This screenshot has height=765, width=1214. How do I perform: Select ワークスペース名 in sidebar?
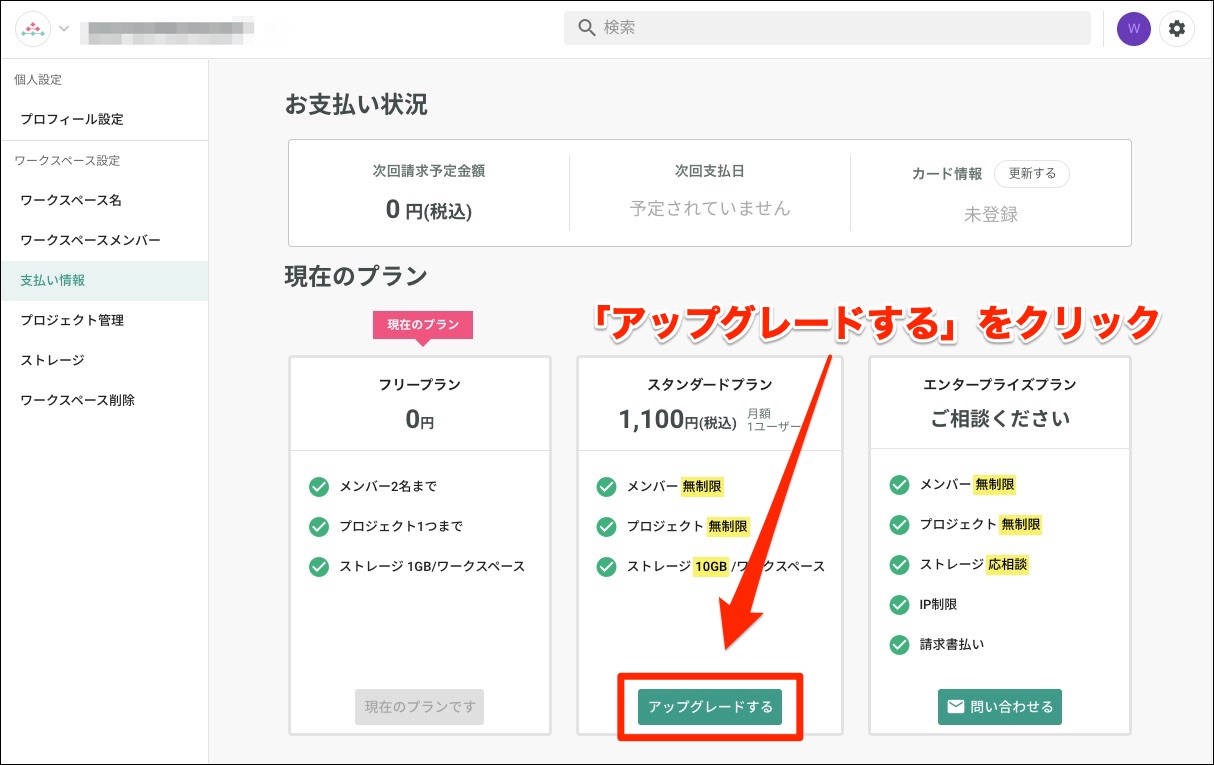pyautogui.click(x=71, y=200)
